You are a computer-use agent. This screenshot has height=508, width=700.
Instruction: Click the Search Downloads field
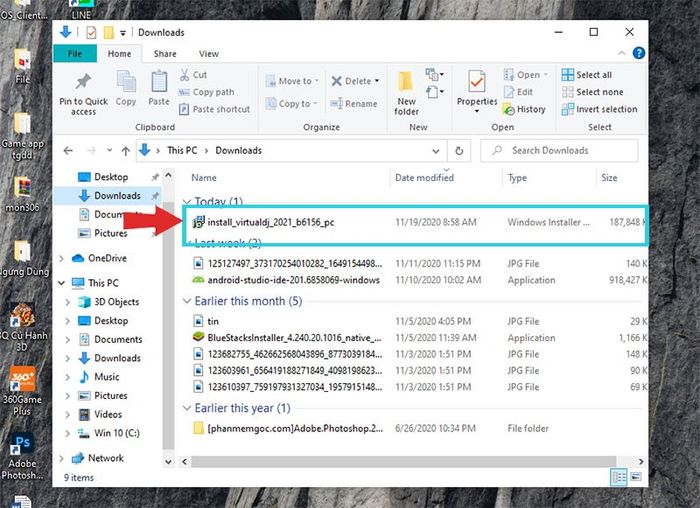559,151
